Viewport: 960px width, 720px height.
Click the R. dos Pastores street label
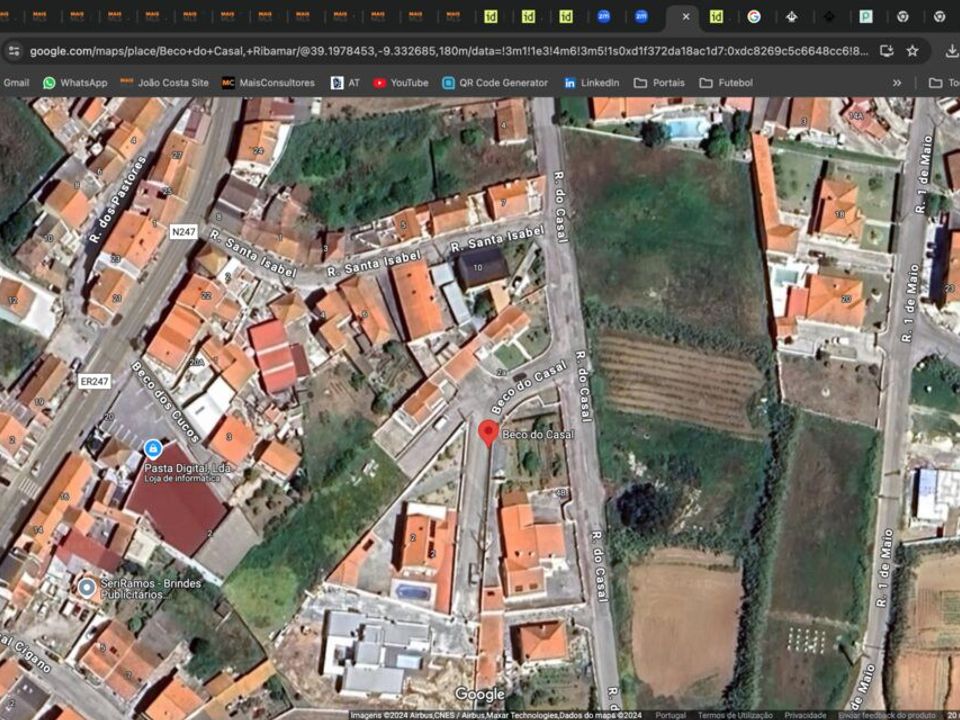[118, 199]
